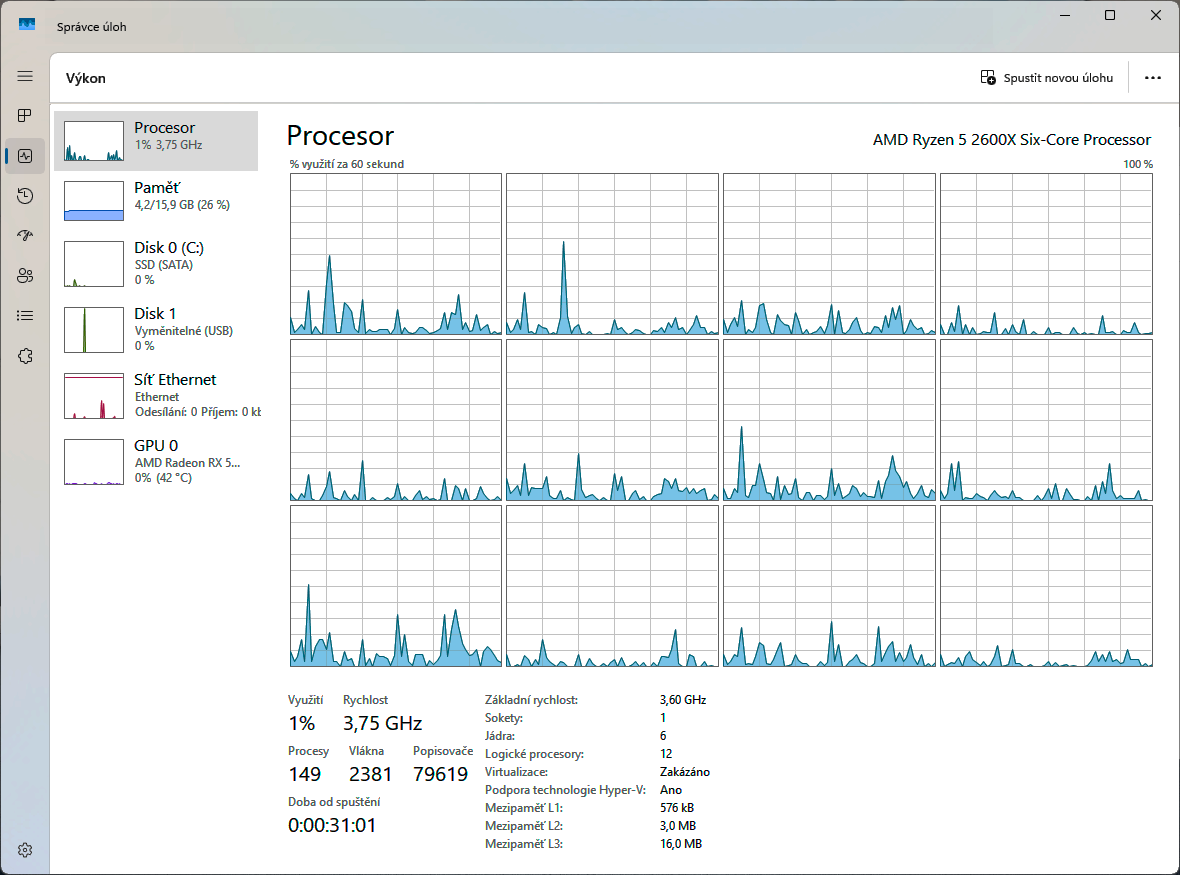Click the top-left logical processor graph
The width and height of the screenshot is (1180, 875).
click(396, 254)
